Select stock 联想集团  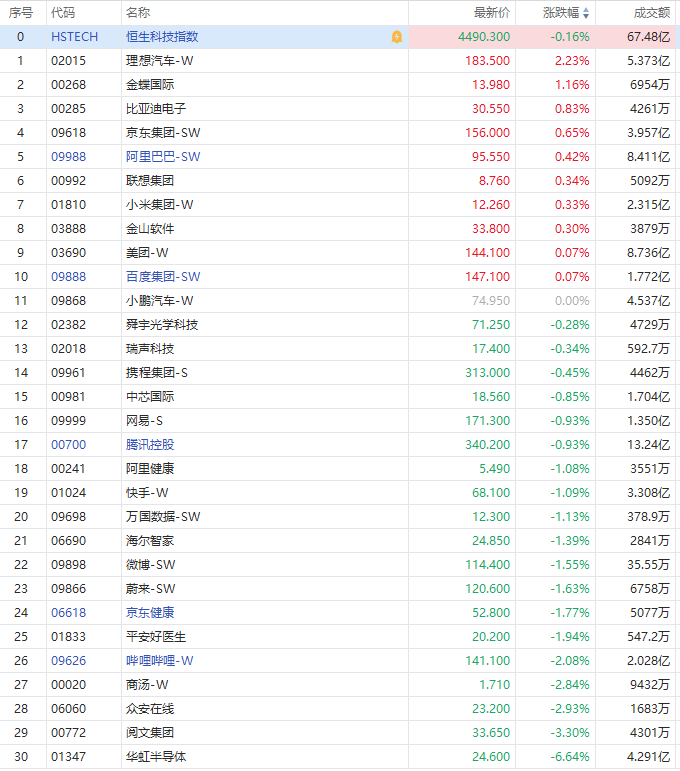pos(150,181)
